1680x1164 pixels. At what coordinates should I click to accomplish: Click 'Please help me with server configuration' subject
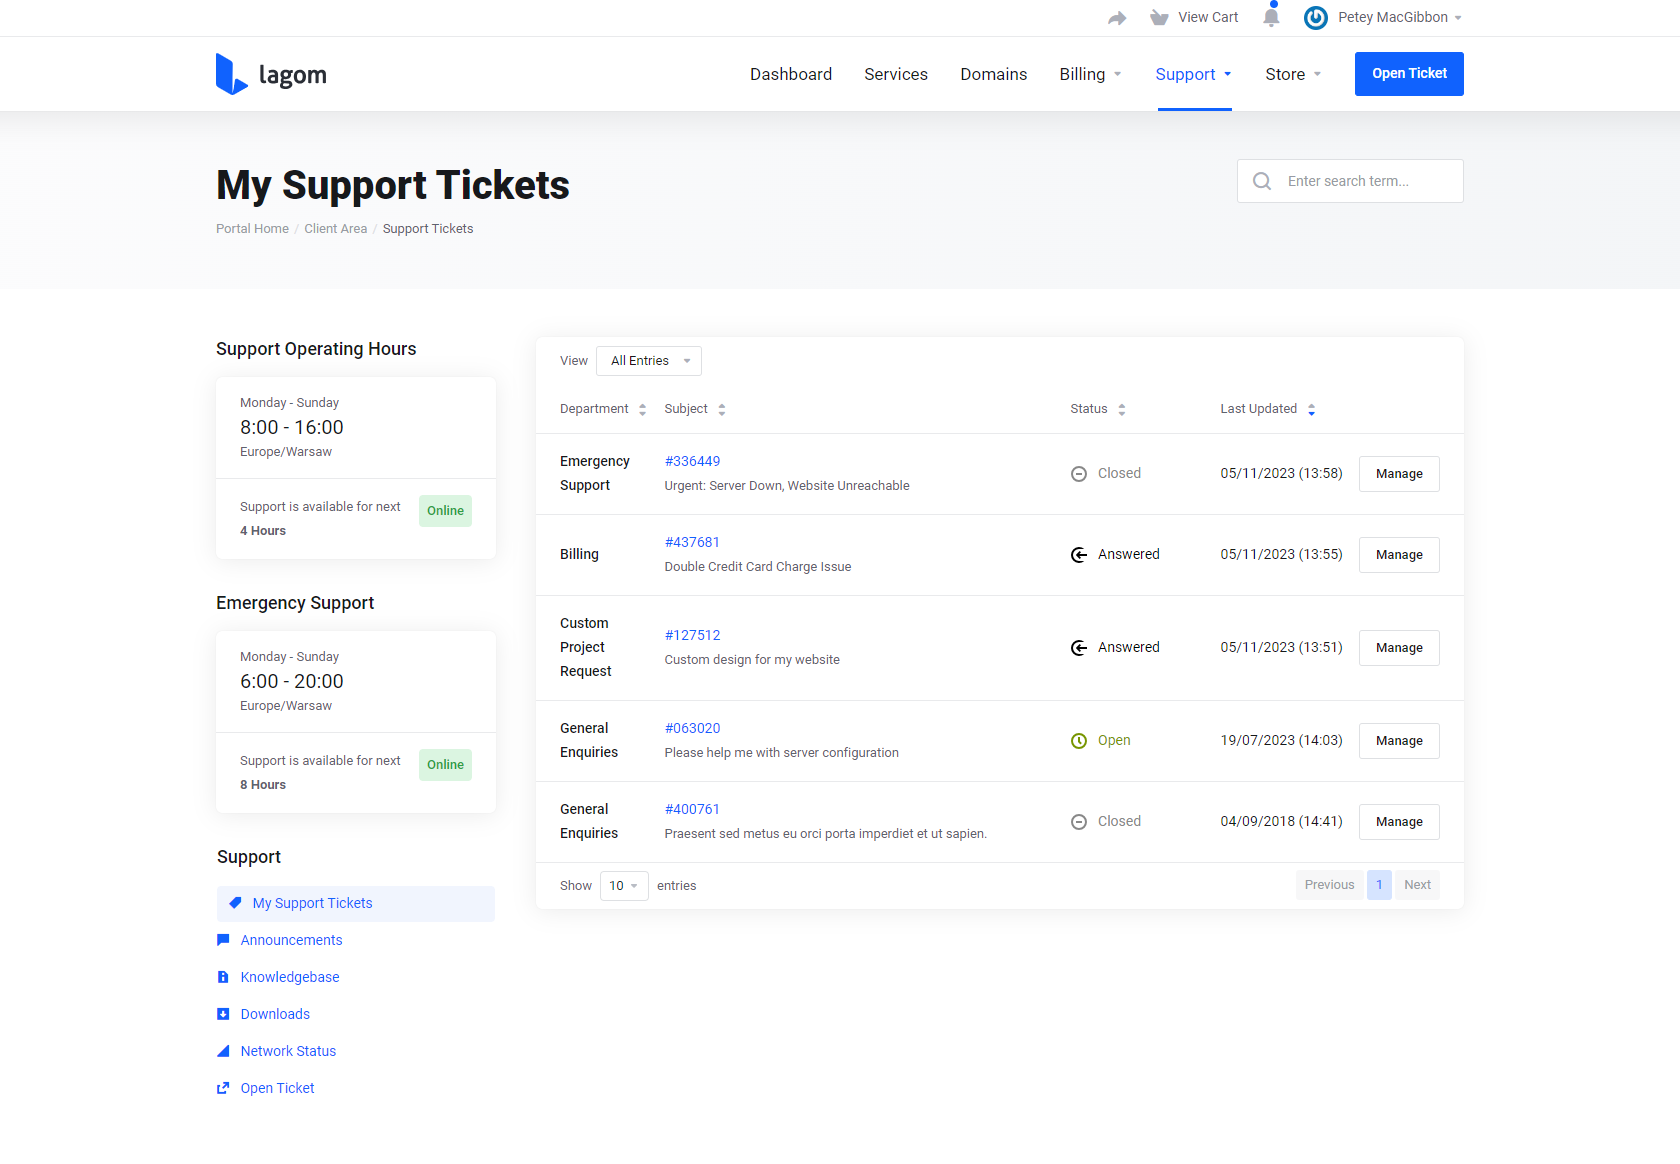pos(782,753)
